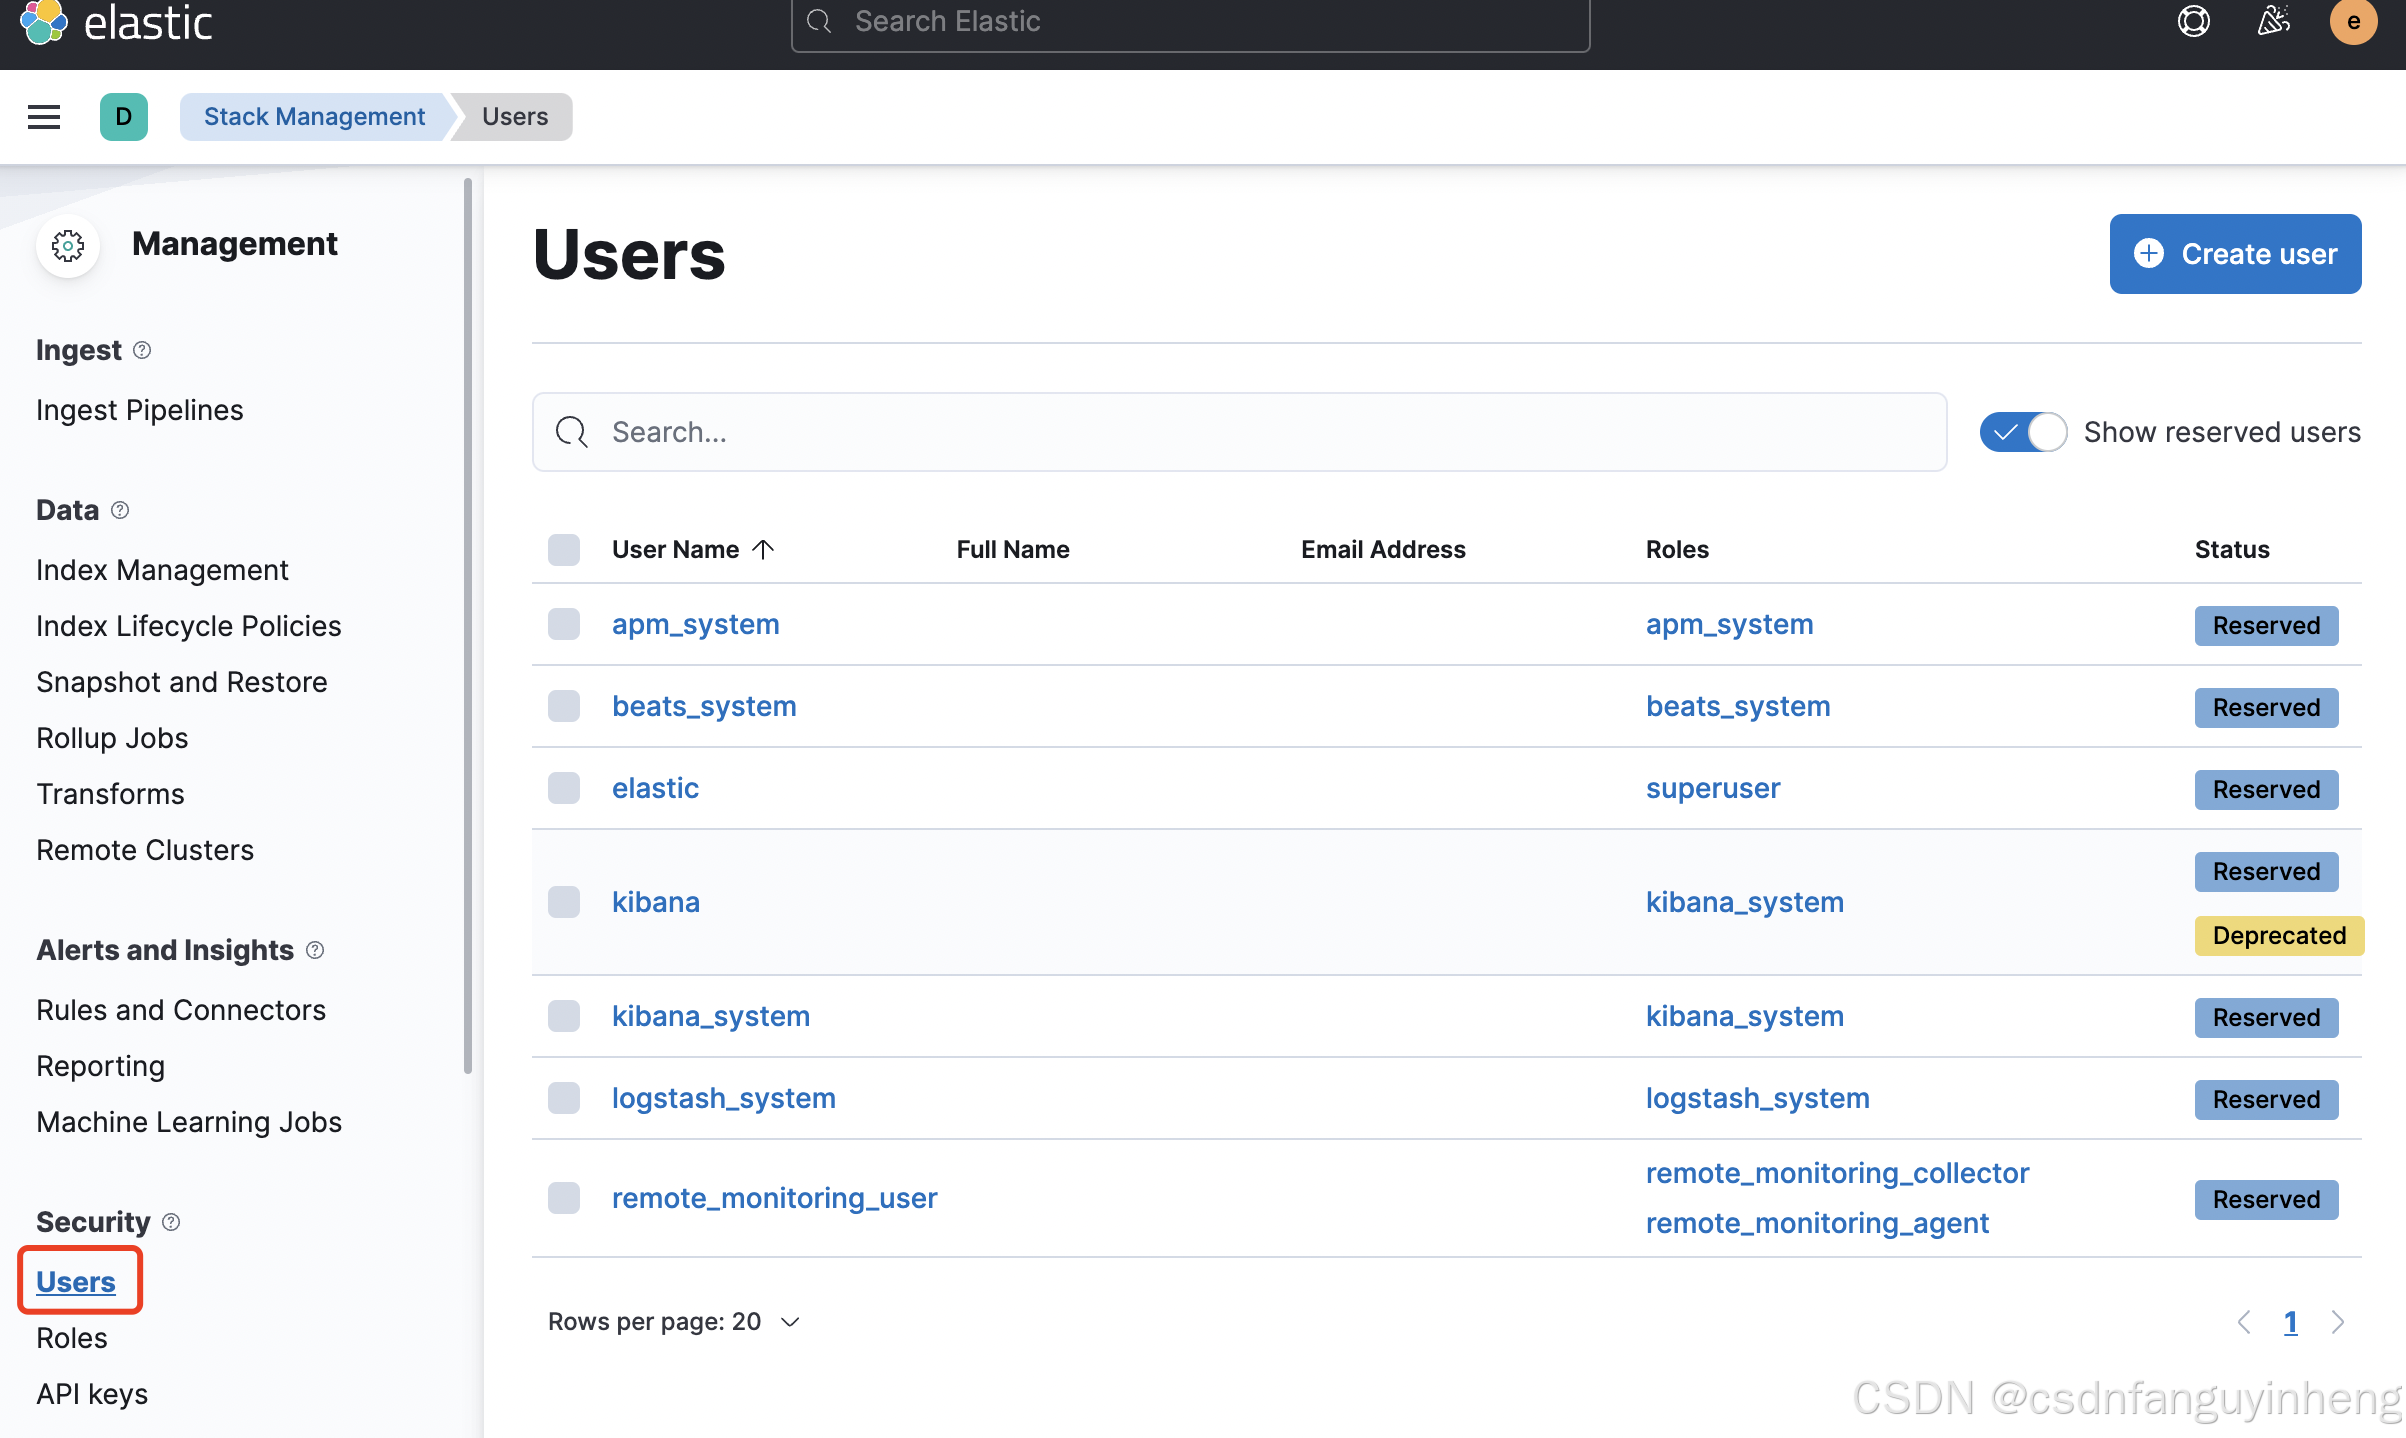Click the Full Name column header
2406x1438 pixels.
point(1013,549)
